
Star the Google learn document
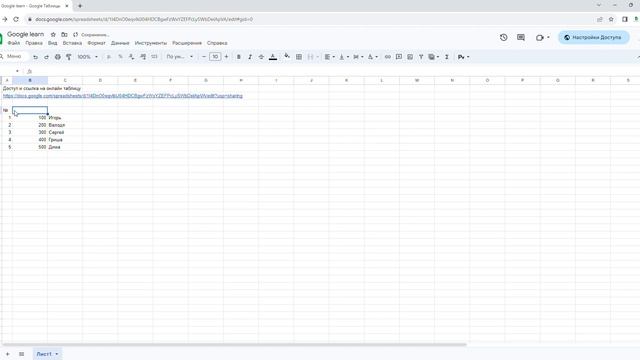pos(53,35)
